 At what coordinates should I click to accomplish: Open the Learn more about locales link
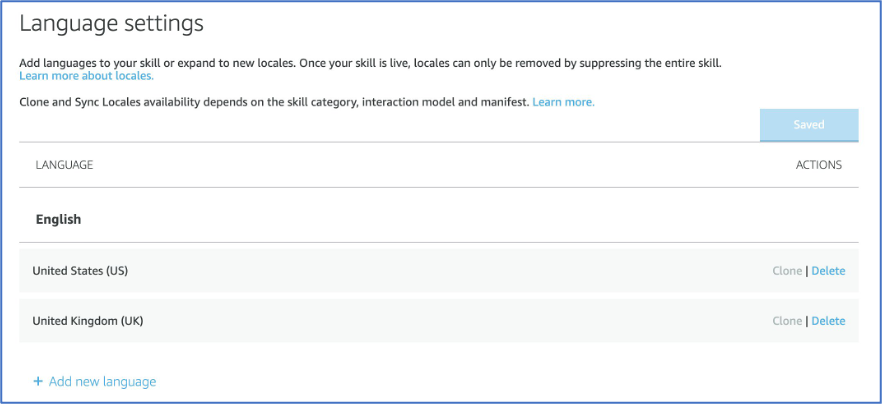(x=86, y=76)
